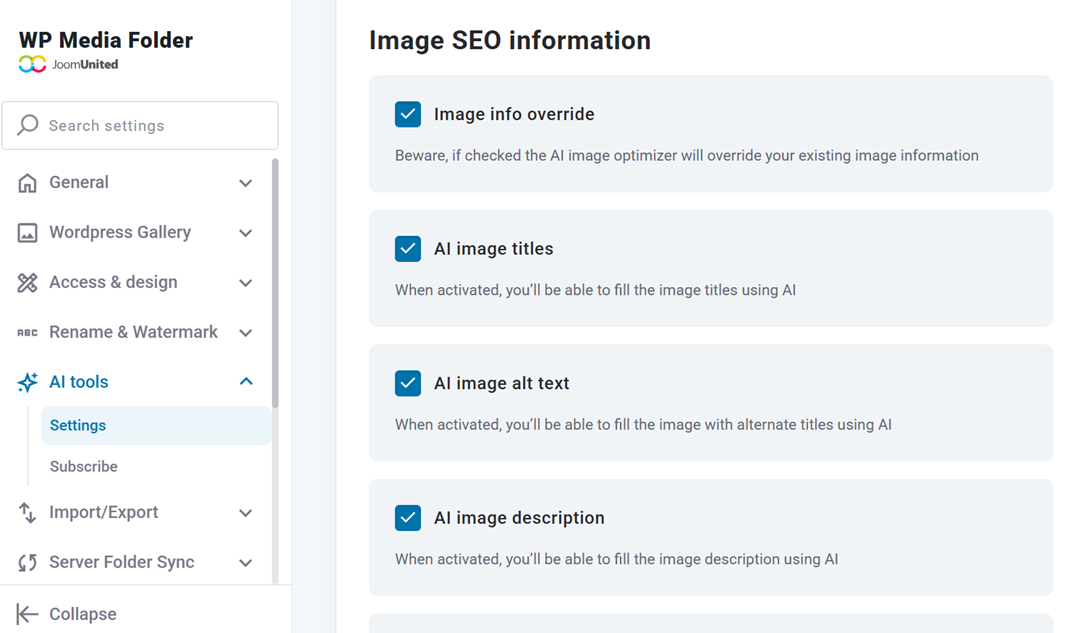Expand the Server Folder Sync section
Image resolution: width=1080 pixels, height=633 pixels.
[x=245, y=562]
